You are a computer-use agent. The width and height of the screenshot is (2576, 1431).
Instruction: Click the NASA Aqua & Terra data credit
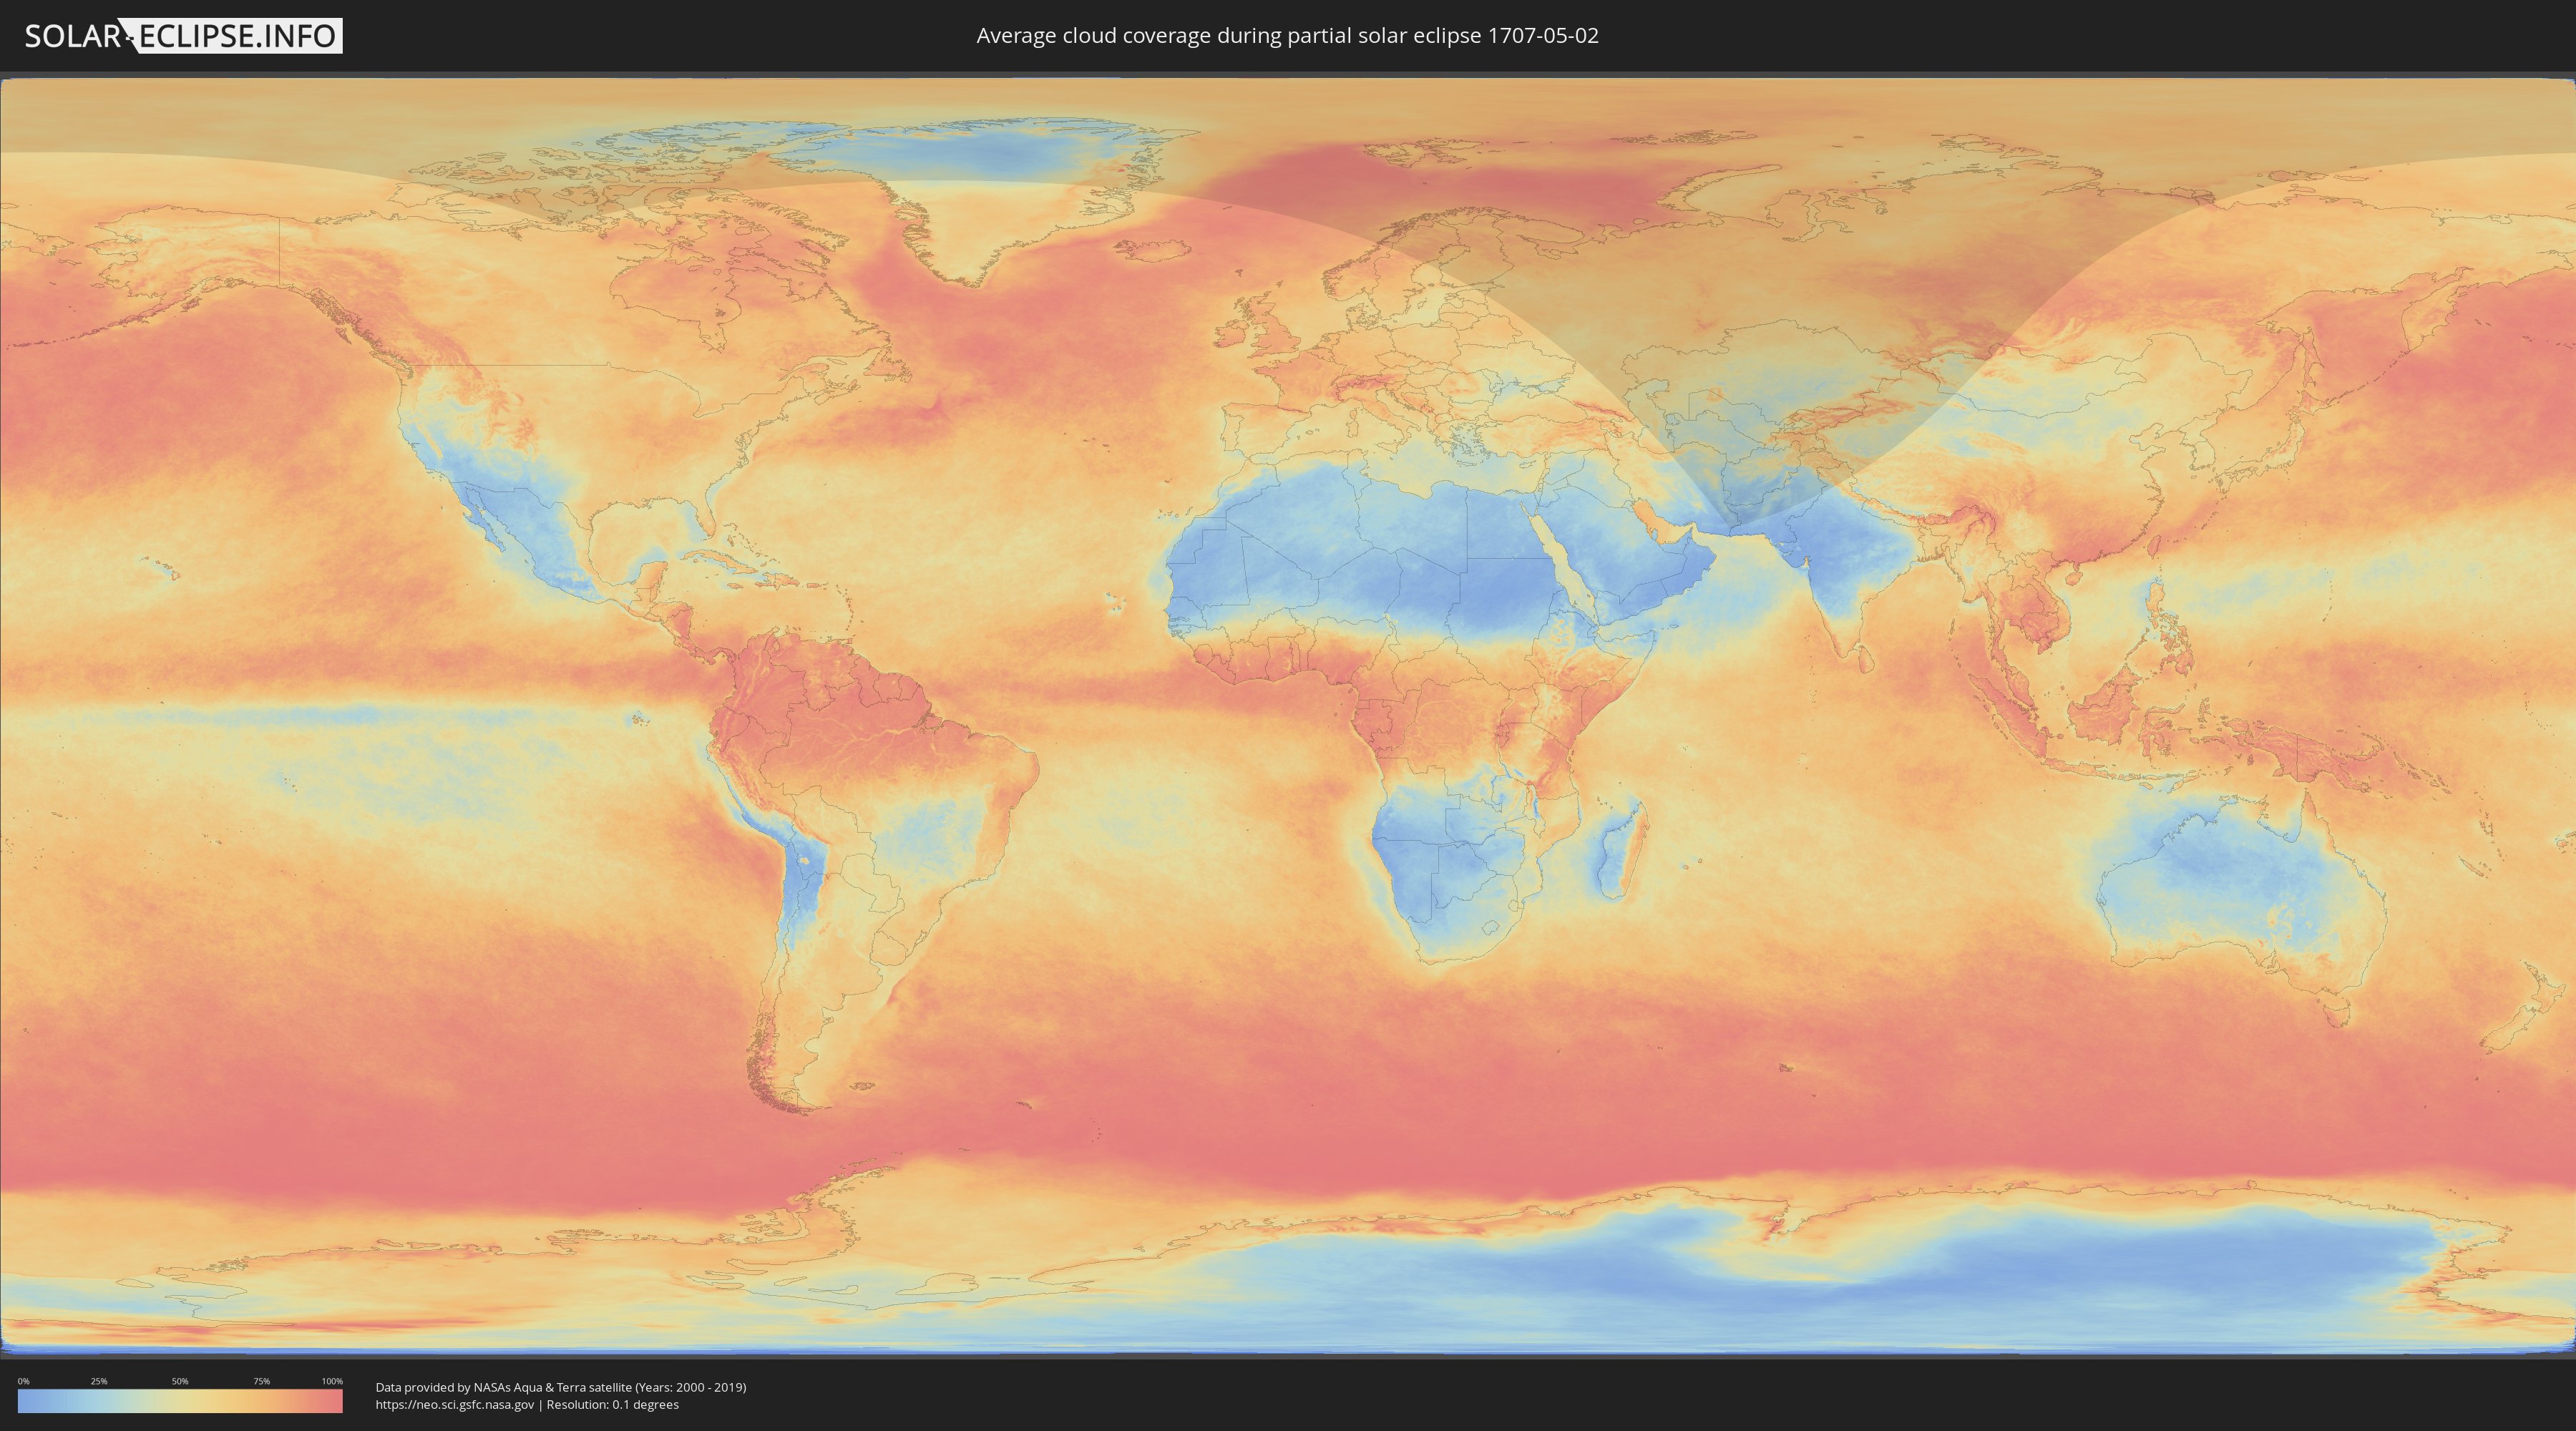561,1387
